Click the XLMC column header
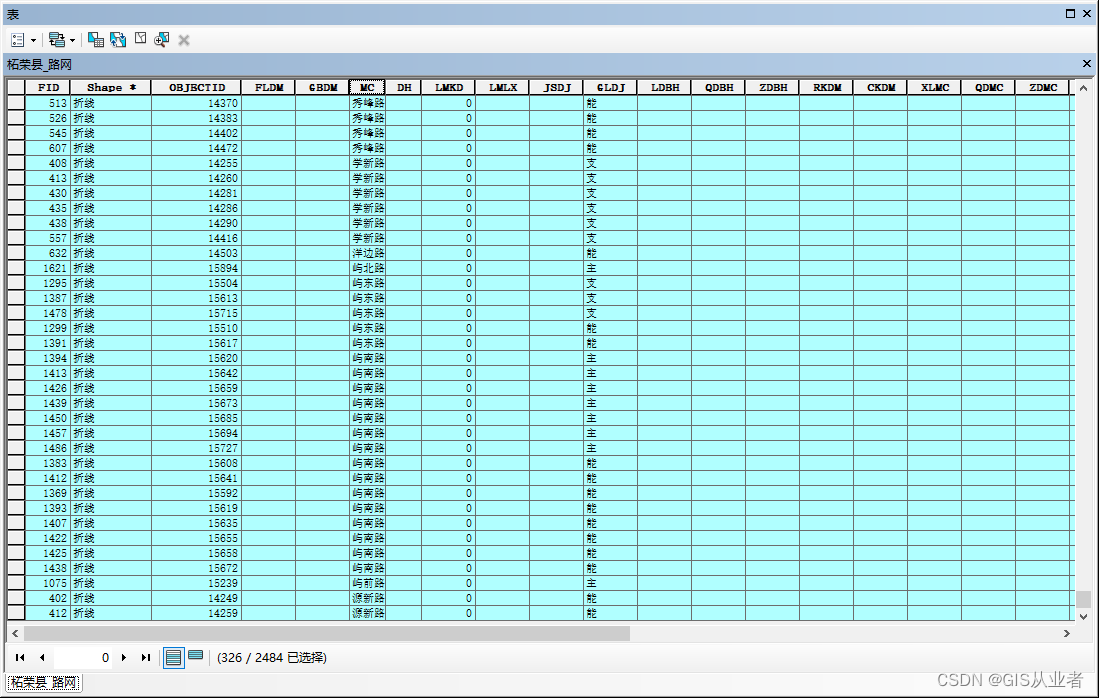Viewport: 1099px width, 698px height. (934, 88)
